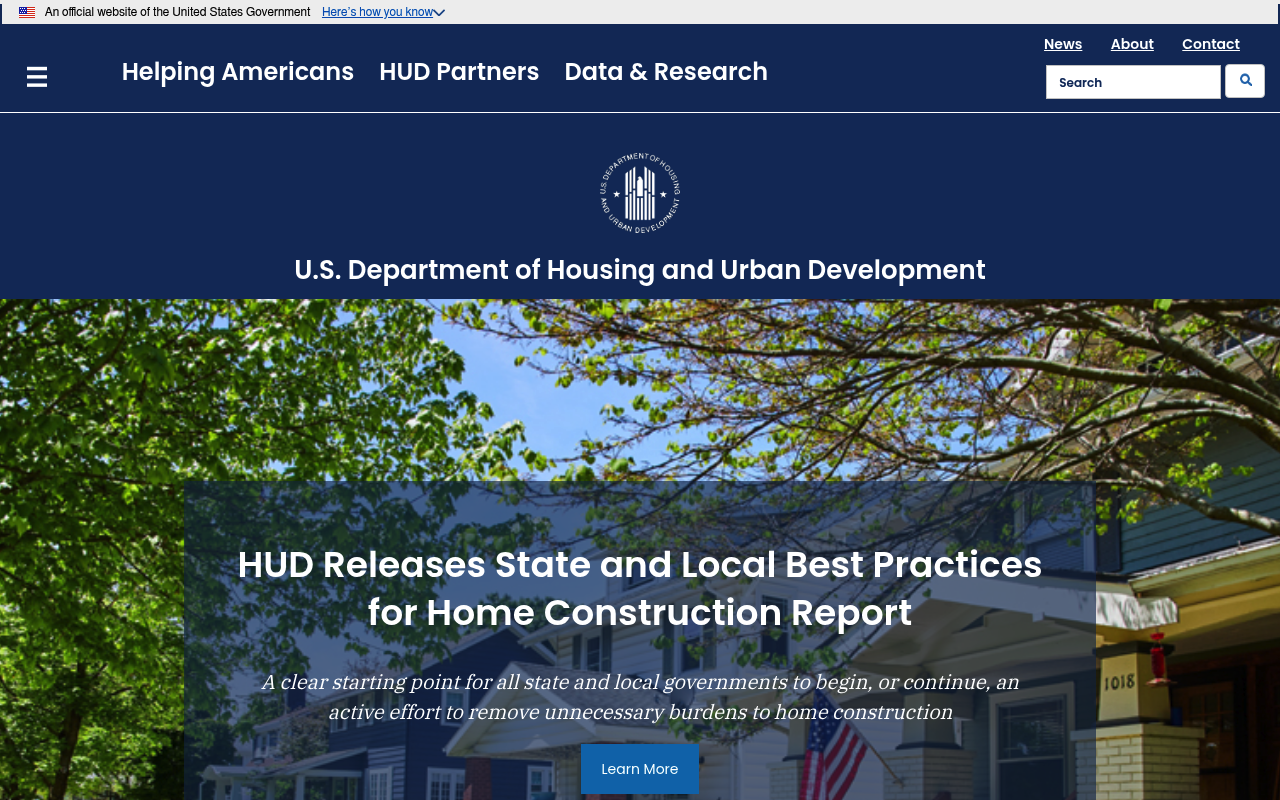Focus the Search input field

(1133, 82)
